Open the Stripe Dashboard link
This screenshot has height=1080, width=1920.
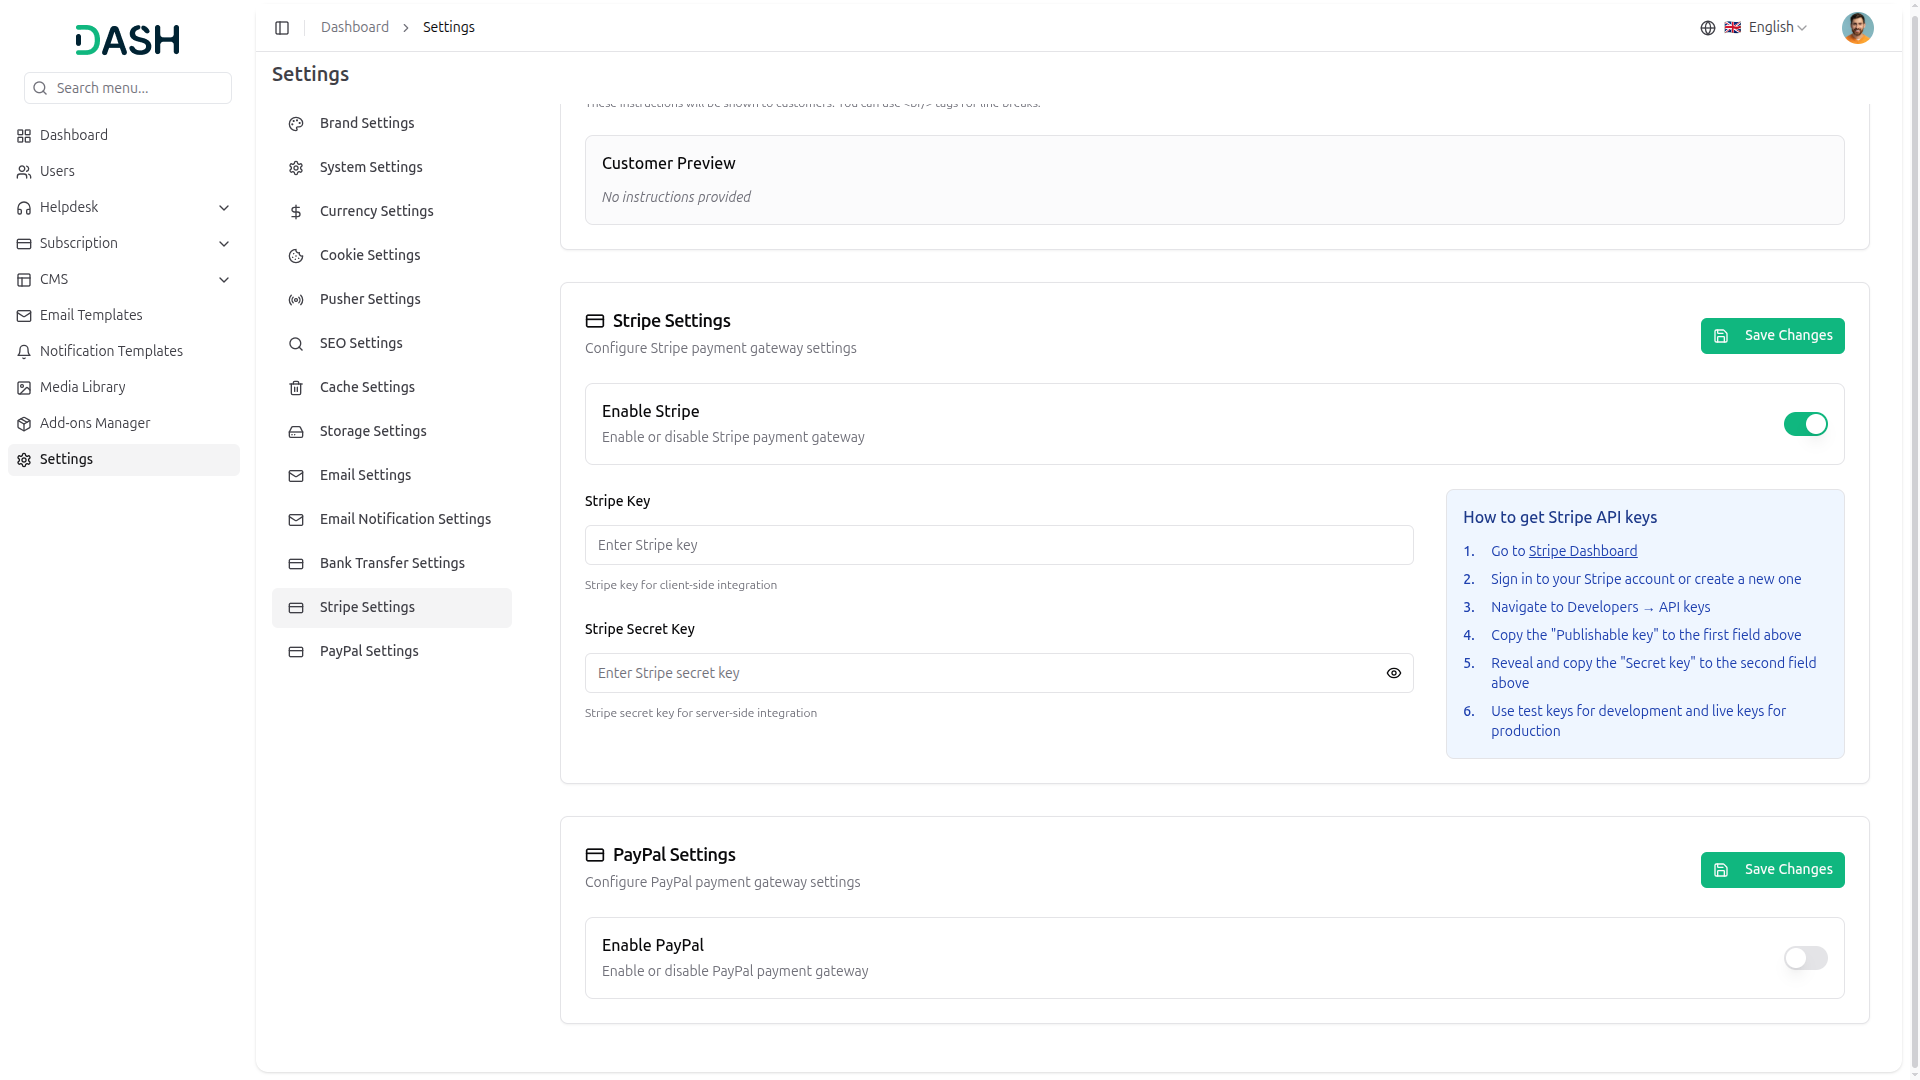1582,551
